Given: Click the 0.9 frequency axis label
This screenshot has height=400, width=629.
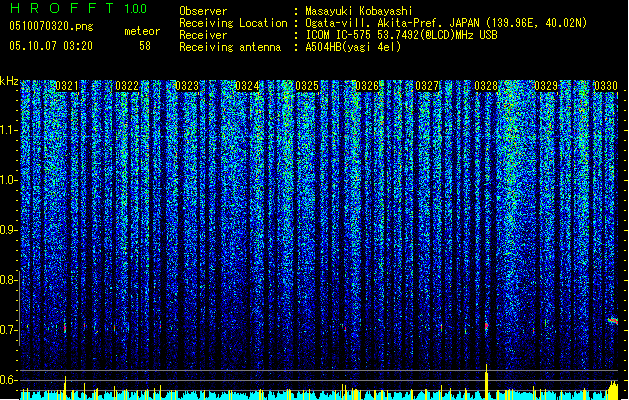Looking at the screenshot, I should pos(8,230).
